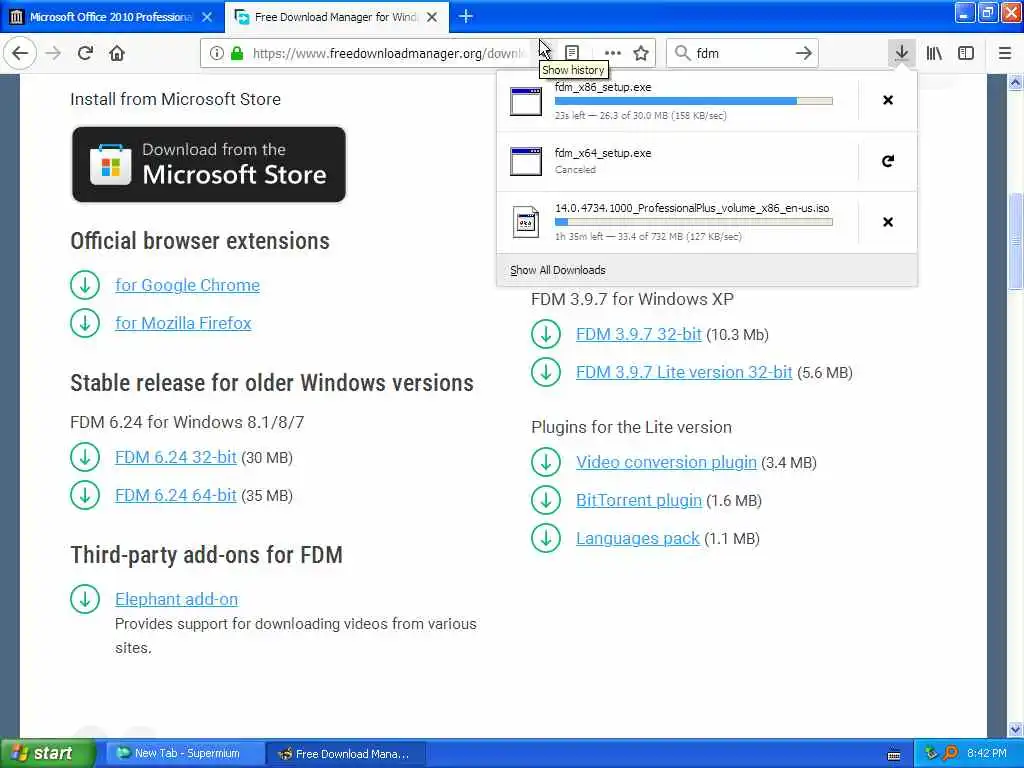
Task: Open the browser home page
Action: point(117,53)
